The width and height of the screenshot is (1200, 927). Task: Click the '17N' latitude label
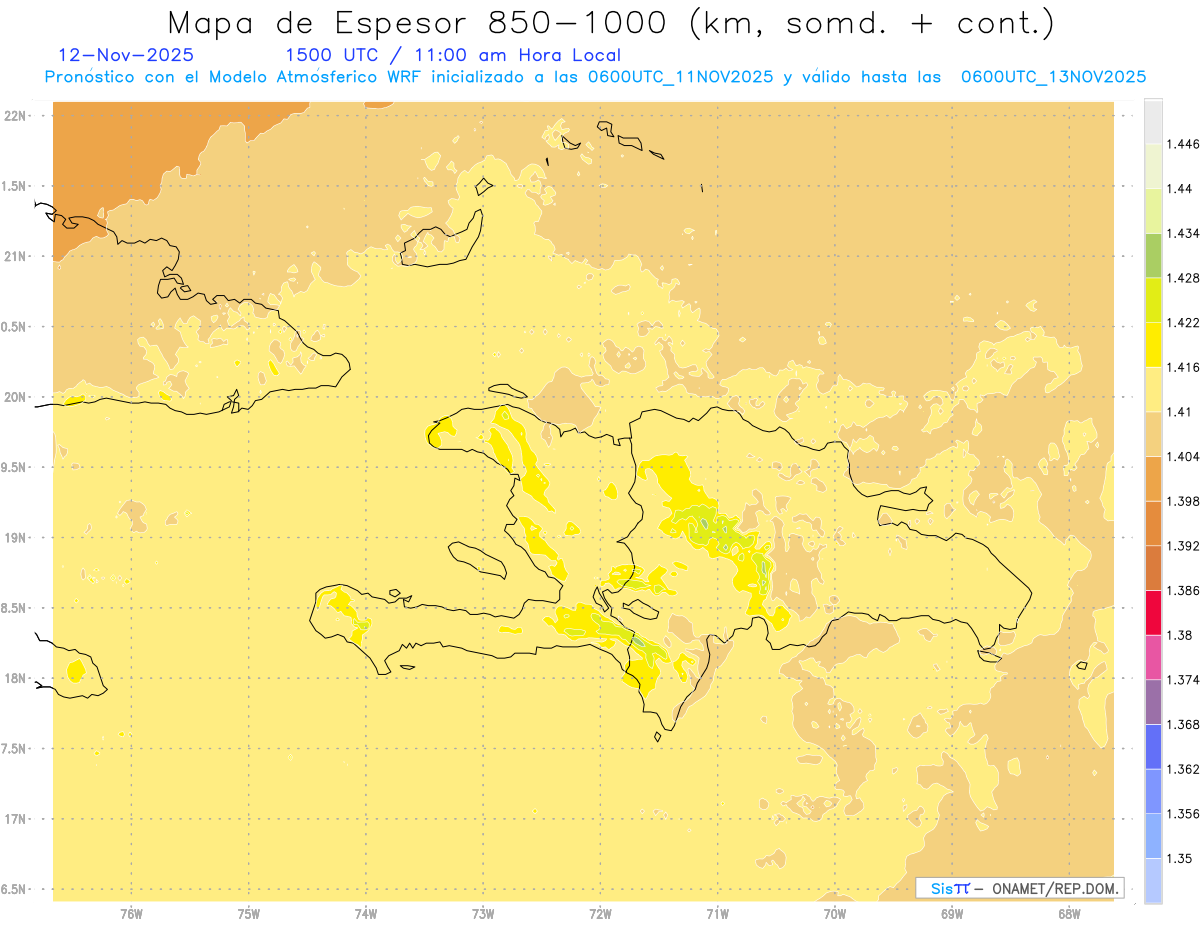[15, 819]
